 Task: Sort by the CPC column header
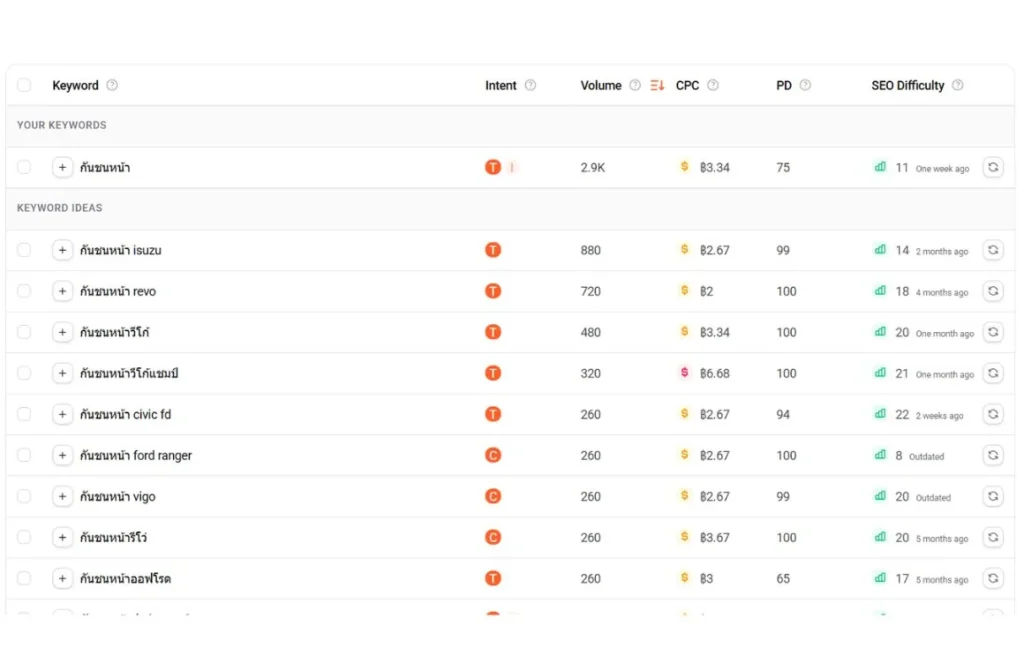click(687, 86)
